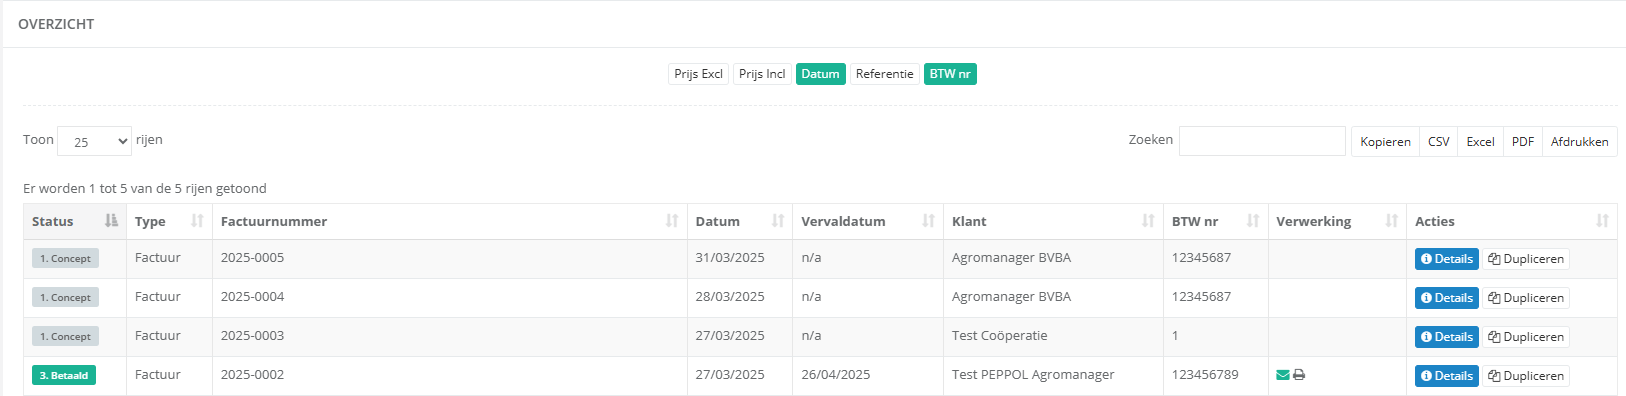The image size is (1626, 396).
Task: Open the rows-per-page dropdown showing 25
Action: tap(94, 141)
